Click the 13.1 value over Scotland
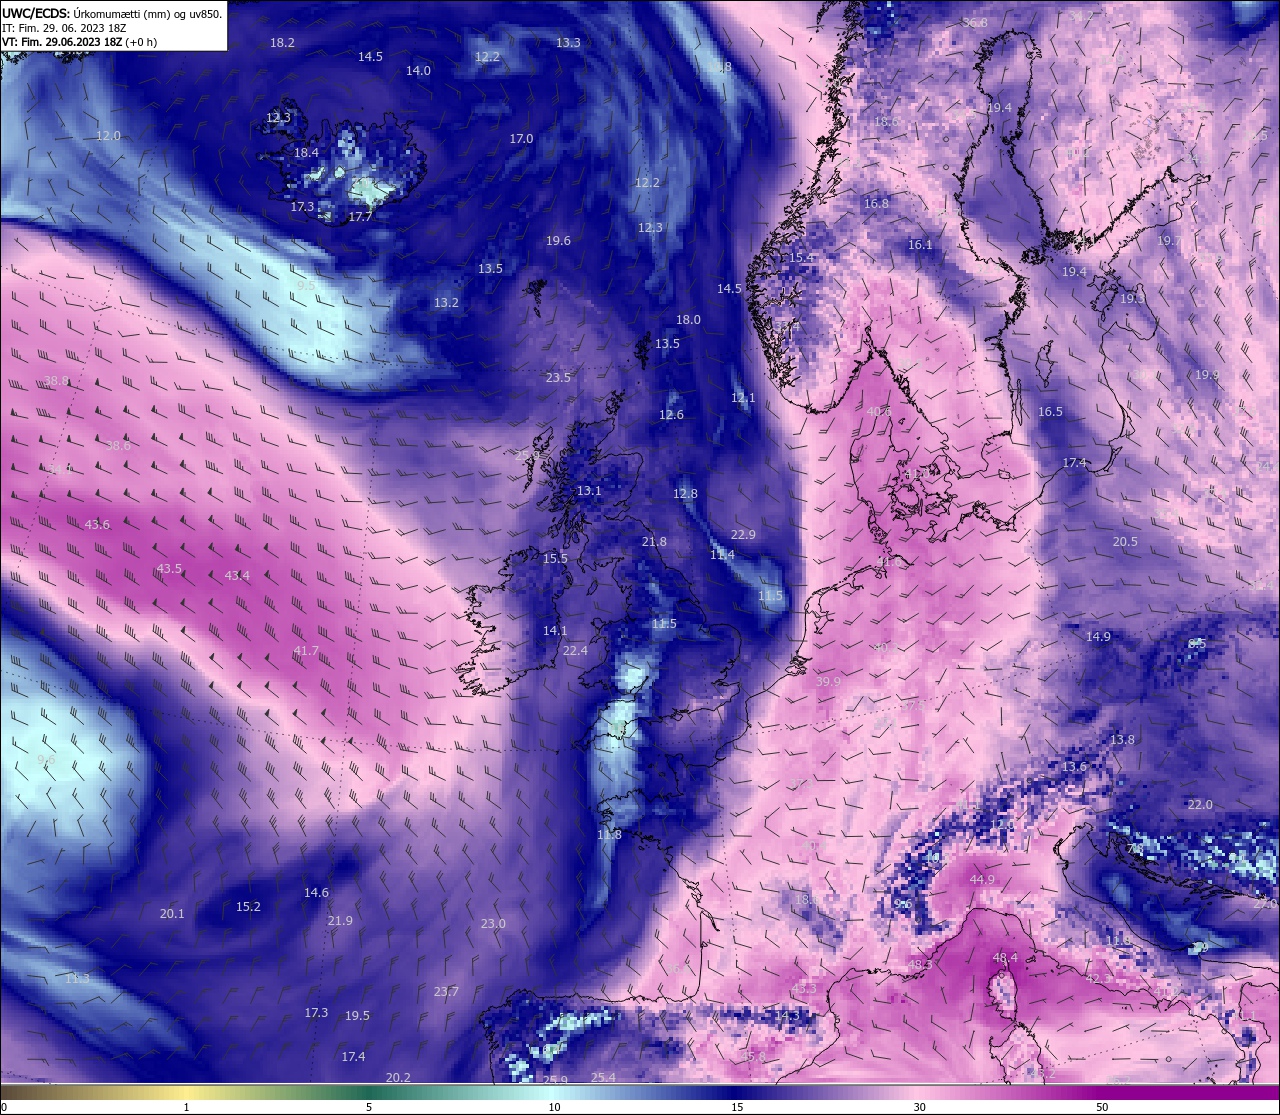The width and height of the screenshot is (1280, 1115). pyautogui.click(x=589, y=491)
